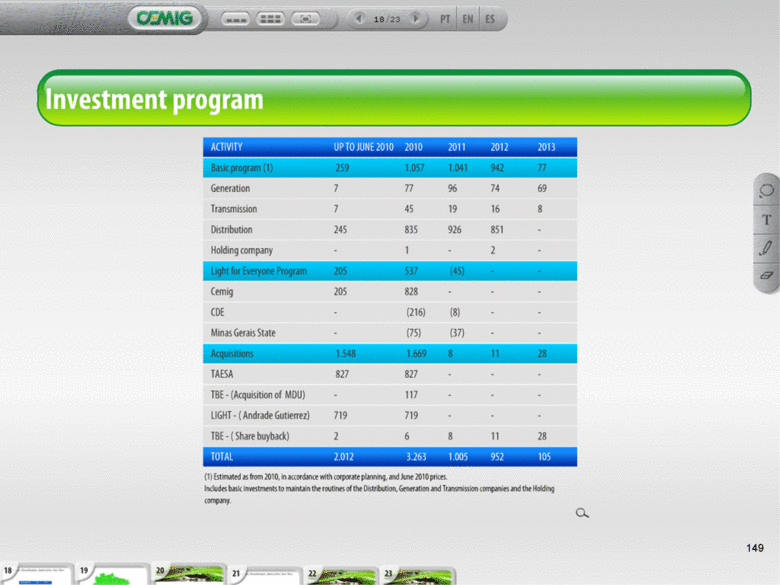
Task: Click the TOTAL row label
Action: click(222, 457)
